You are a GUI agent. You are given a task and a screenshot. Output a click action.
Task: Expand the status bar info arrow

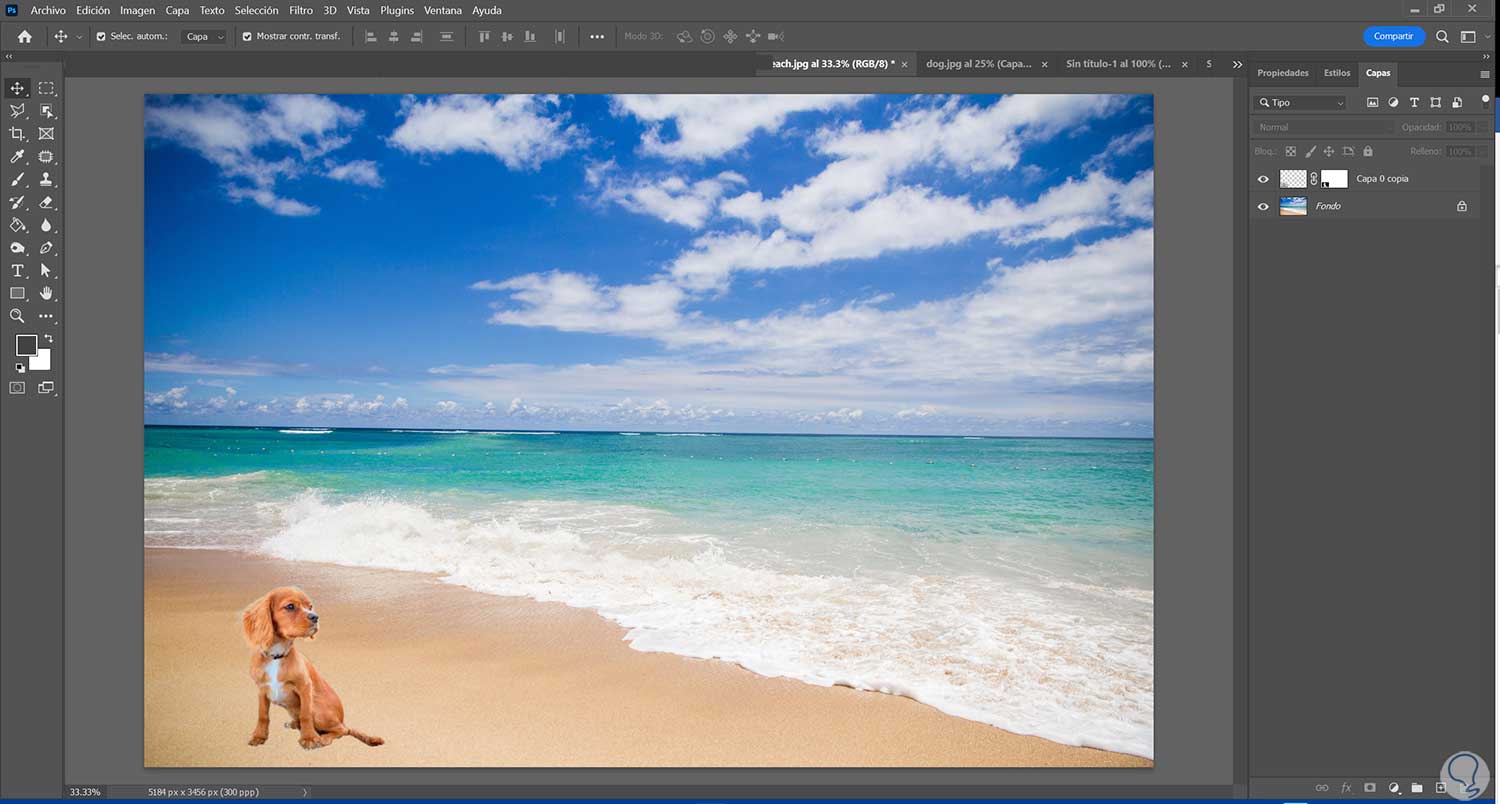click(305, 792)
